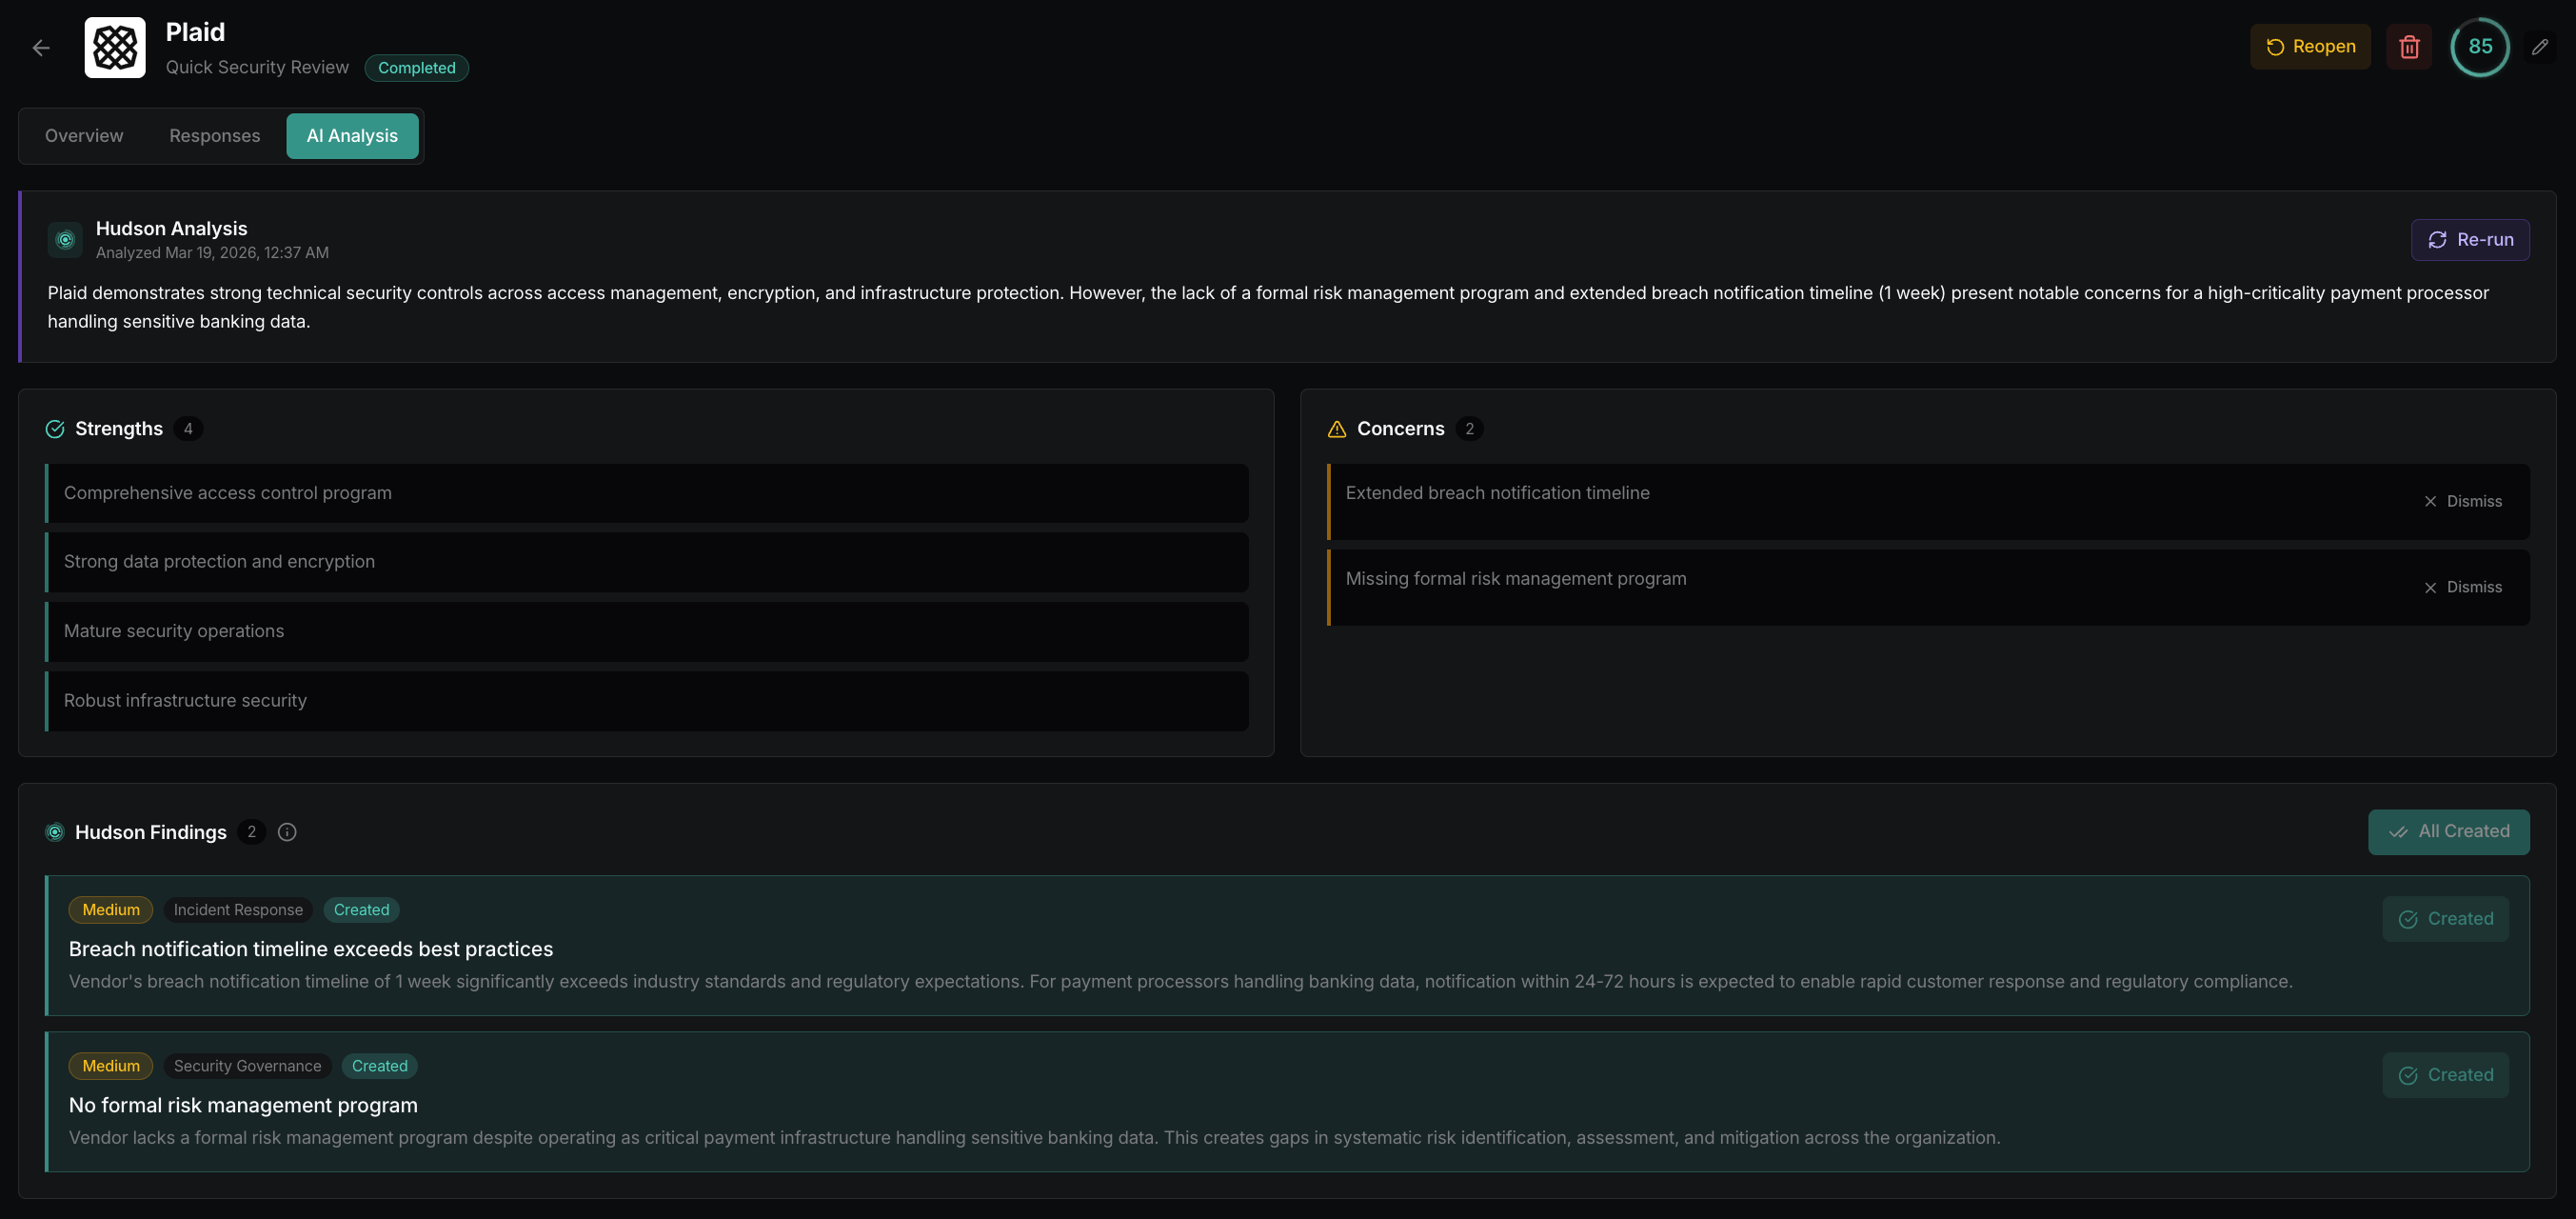Viewport: 2576px width, 1219px height.
Task: Select Comprehensive access control program strength
Action: tap(647, 493)
